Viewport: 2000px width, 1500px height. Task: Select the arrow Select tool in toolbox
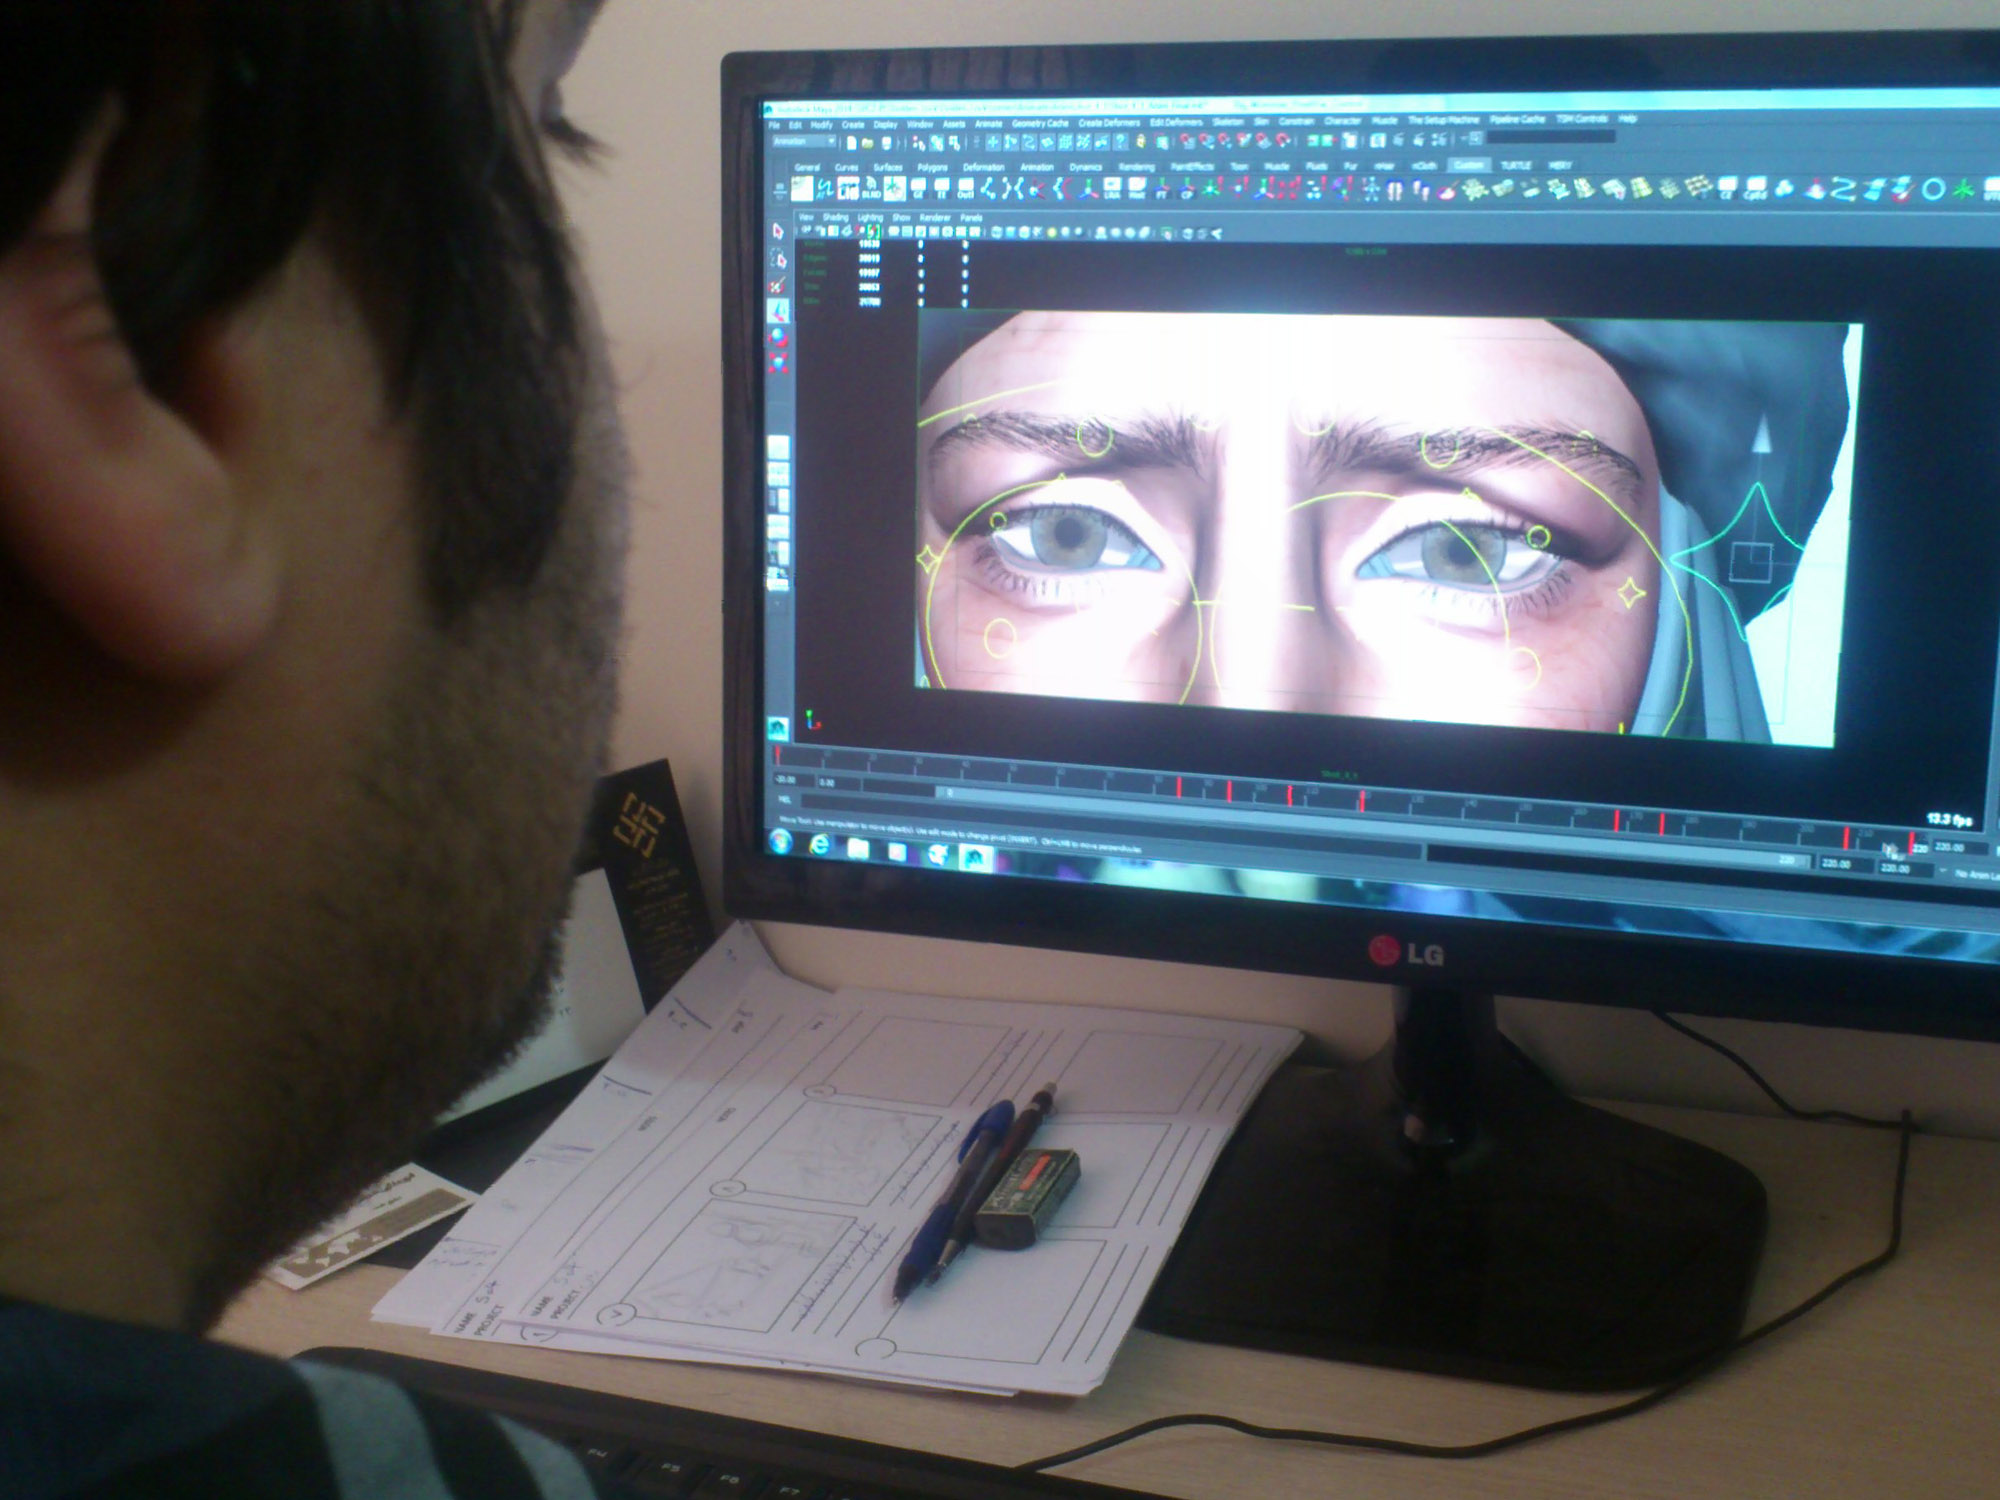(x=778, y=232)
